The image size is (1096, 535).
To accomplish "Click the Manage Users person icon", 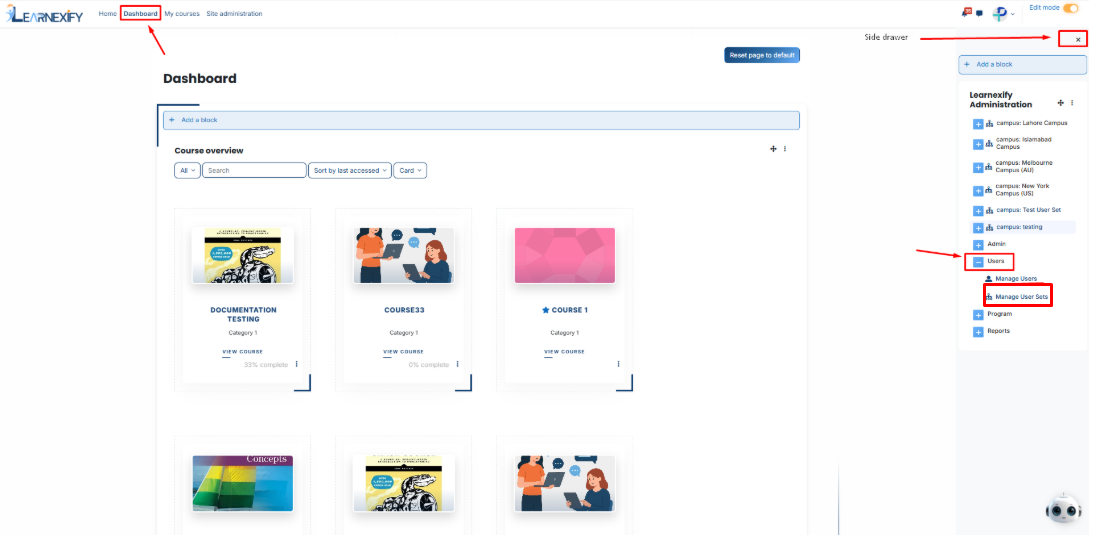I will [988, 278].
